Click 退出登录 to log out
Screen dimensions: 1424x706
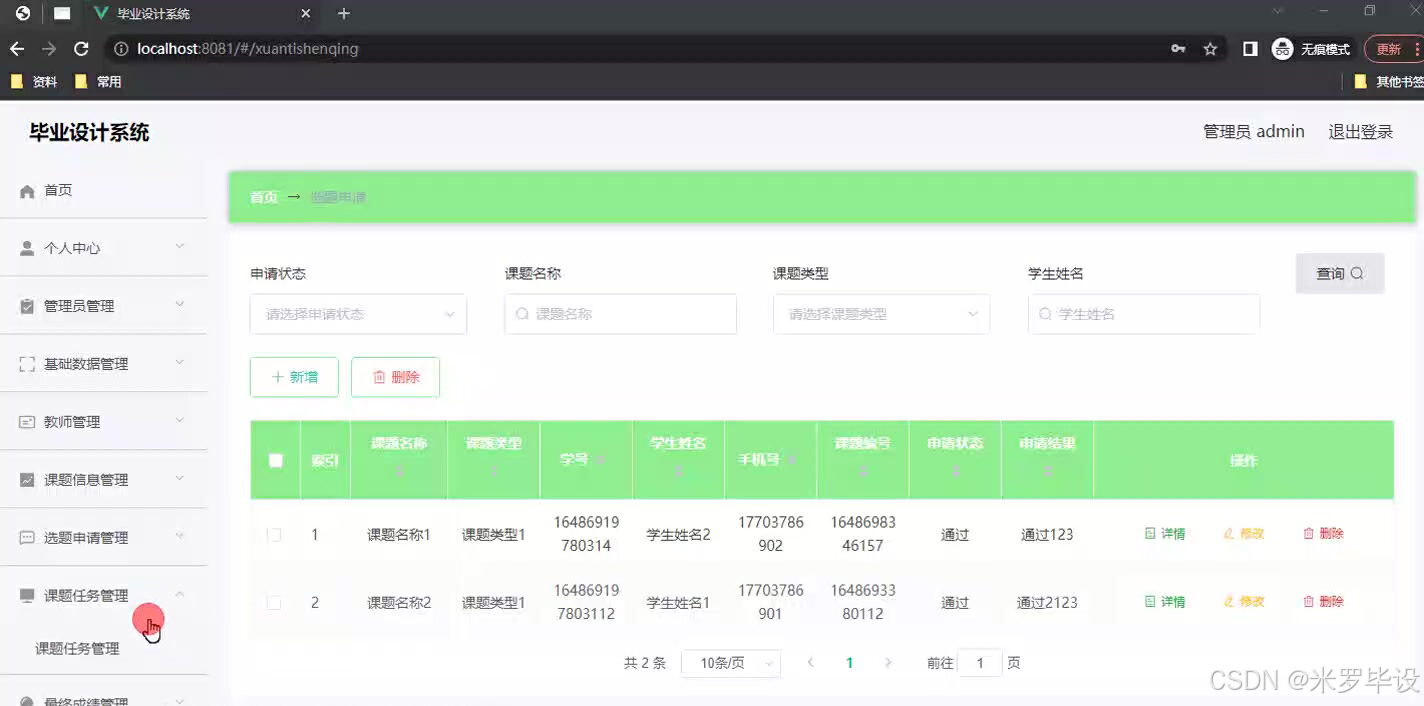pyautogui.click(x=1360, y=131)
